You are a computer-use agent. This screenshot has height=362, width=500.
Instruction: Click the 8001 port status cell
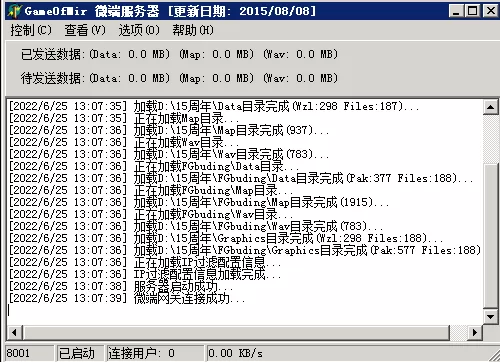[29, 353]
